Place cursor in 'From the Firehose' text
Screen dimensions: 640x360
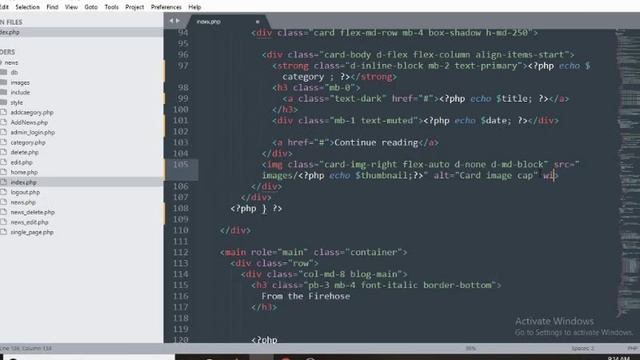306,296
